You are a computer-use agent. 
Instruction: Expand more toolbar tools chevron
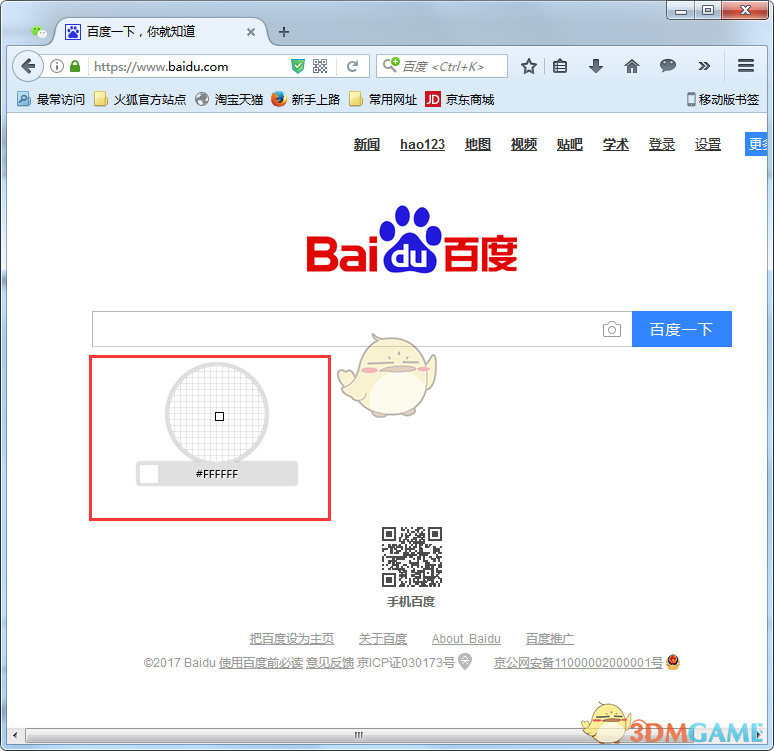click(704, 66)
